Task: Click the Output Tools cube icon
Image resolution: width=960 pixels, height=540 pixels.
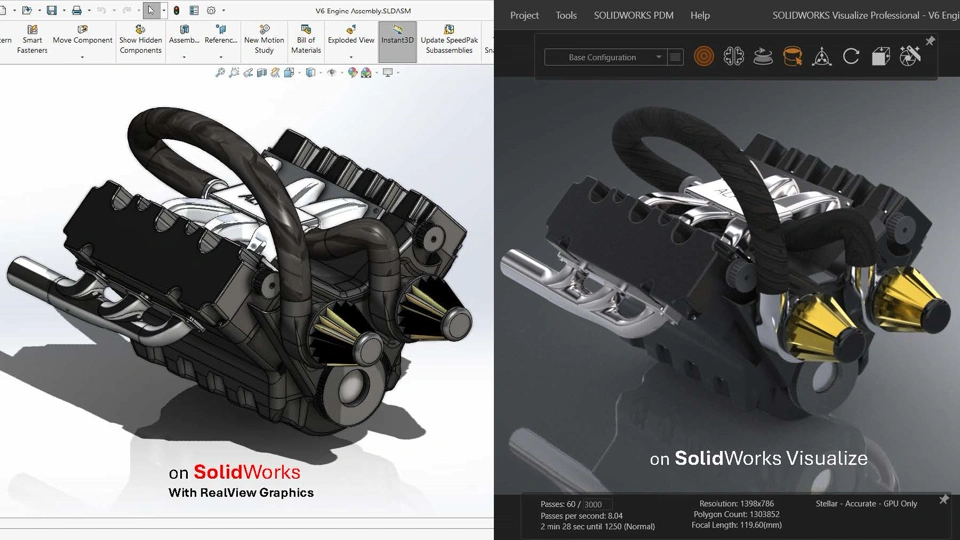Action: pos(880,57)
